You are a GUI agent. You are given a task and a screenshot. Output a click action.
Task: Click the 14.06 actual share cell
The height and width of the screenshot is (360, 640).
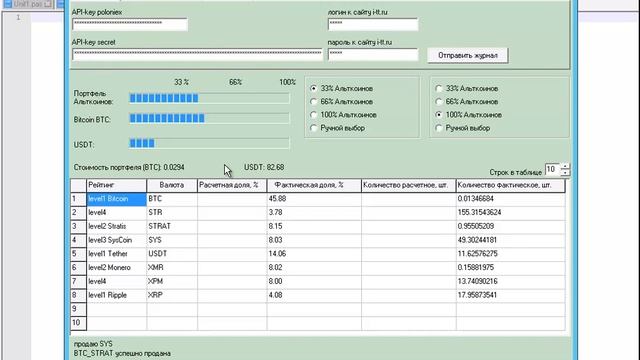tap(314, 254)
